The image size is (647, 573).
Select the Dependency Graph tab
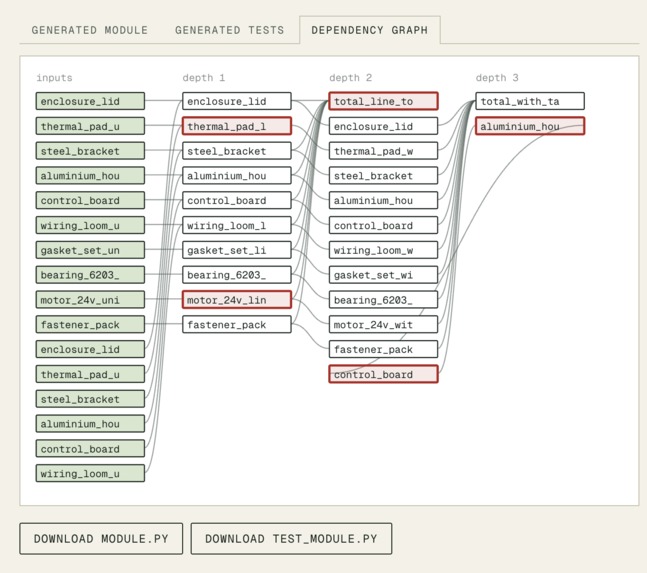pos(370,30)
